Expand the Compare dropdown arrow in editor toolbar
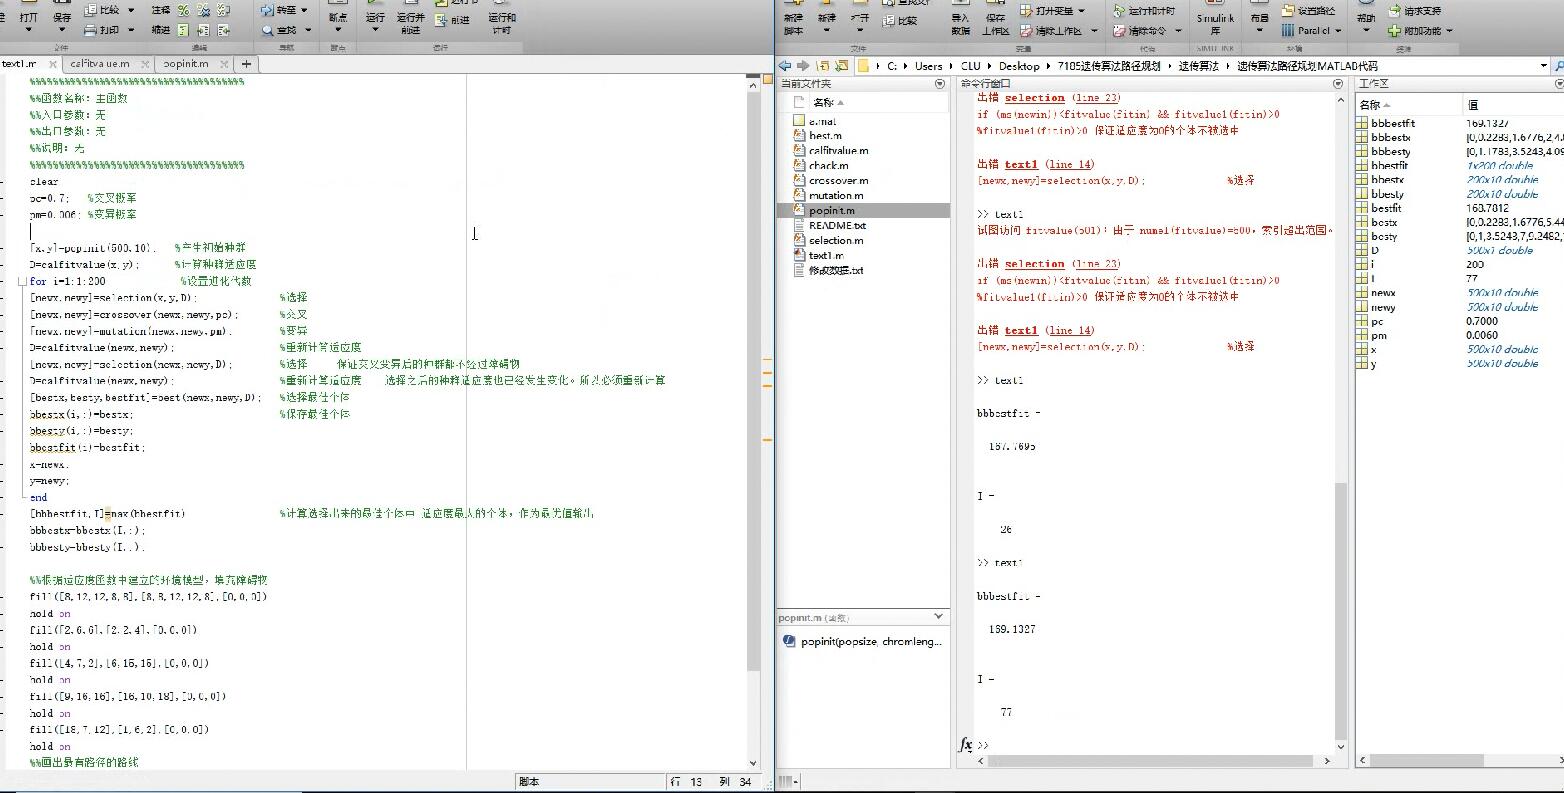1564x793 pixels. click(131, 10)
